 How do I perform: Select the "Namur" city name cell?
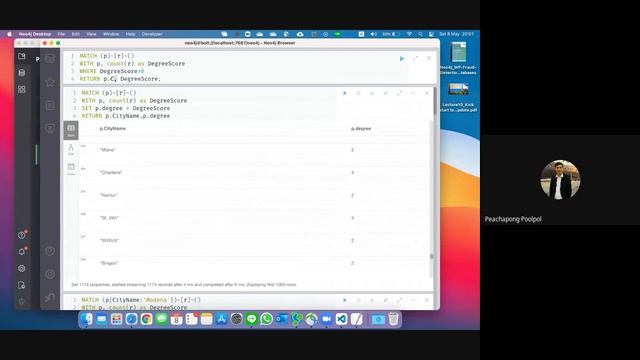pyautogui.click(x=109, y=195)
